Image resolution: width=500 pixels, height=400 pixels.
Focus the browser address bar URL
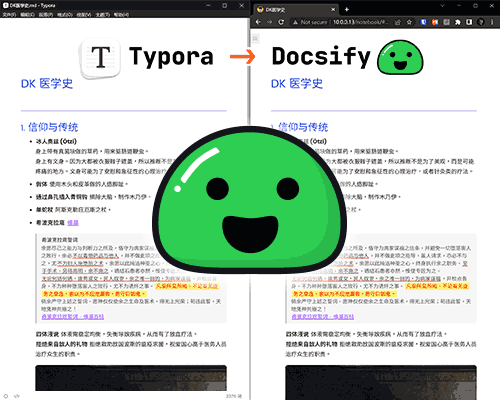[361, 22]
